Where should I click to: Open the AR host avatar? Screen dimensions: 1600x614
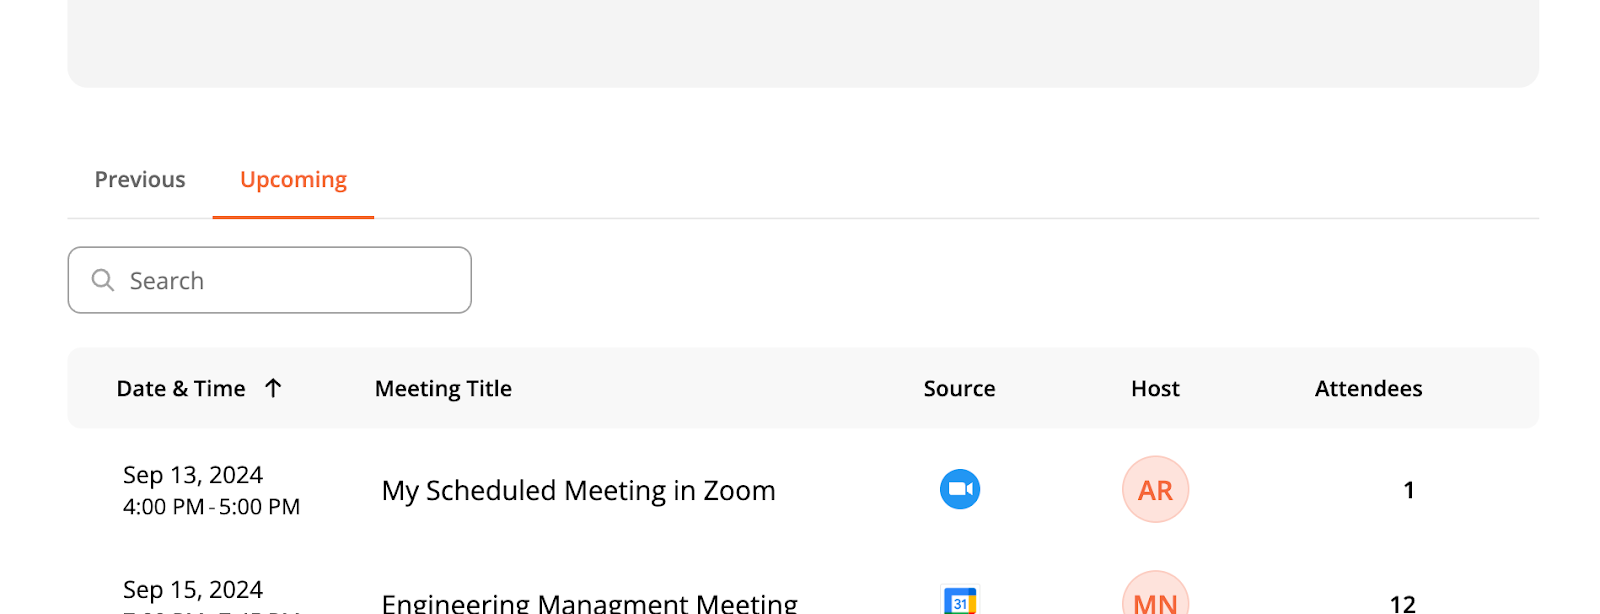tap(1155, 489)
